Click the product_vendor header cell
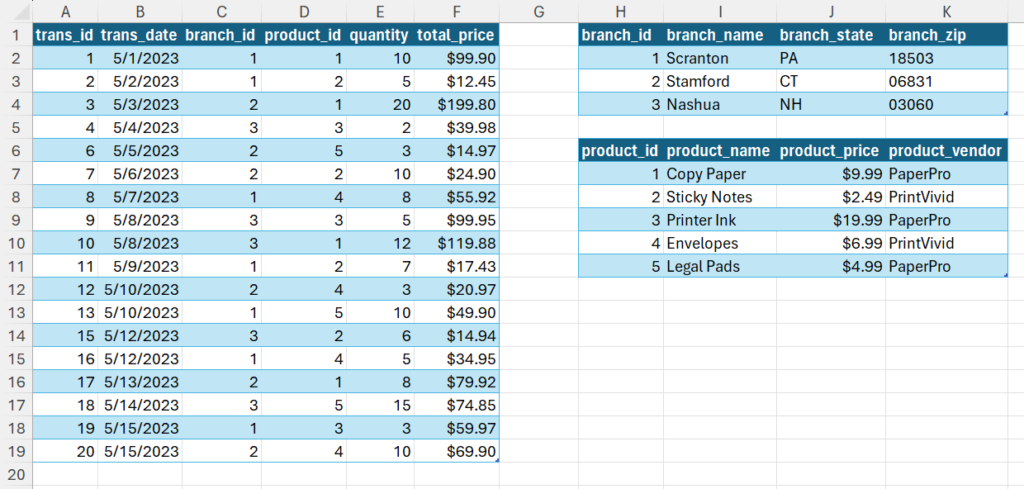Image resolution: width=1024 pixels, height=489 pixels. [x=946, y=151]
